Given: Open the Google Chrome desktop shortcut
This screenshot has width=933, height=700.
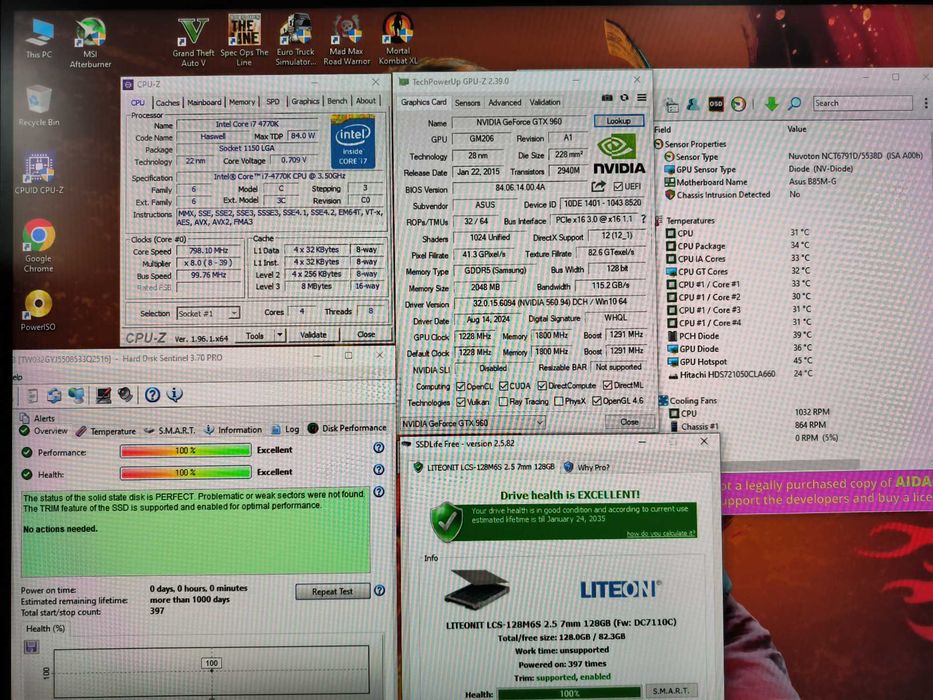Looking at the screenshot, I should pyautogui.click(x=39, y=245).
